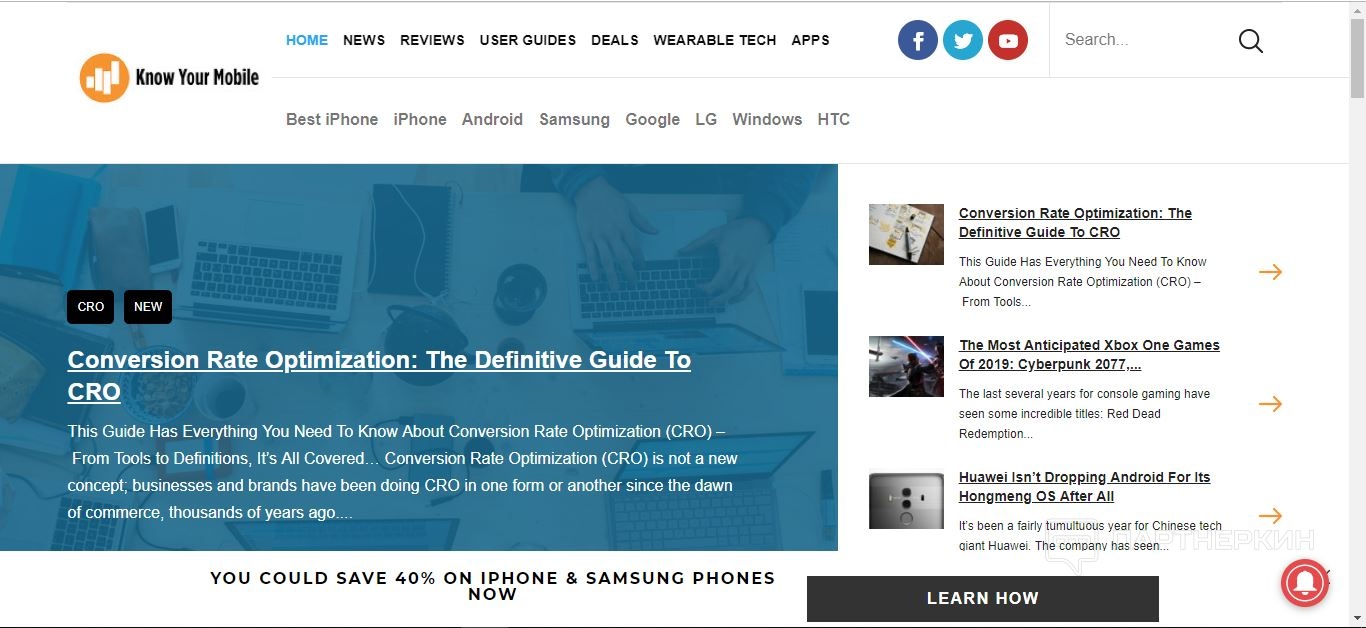This screenshot has width=1366, height=628.
Task: Click 'YOU COULD SAVE 40% ON IPHONE' banner text
Action: pos(493,586)
